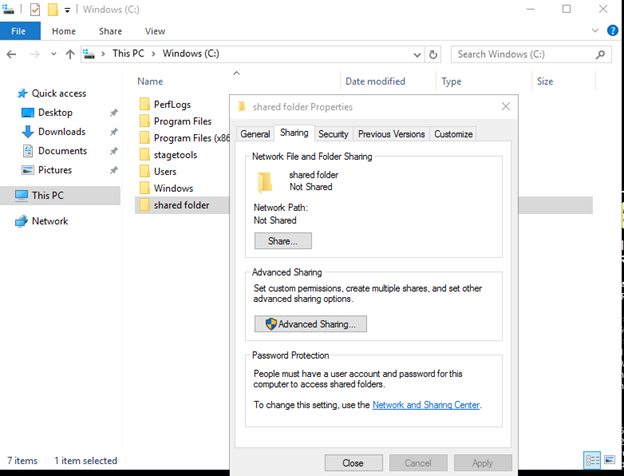The image size is (624, 476).
Task: Close the shared folder Properties dialog with X
Action: point(506,106)
